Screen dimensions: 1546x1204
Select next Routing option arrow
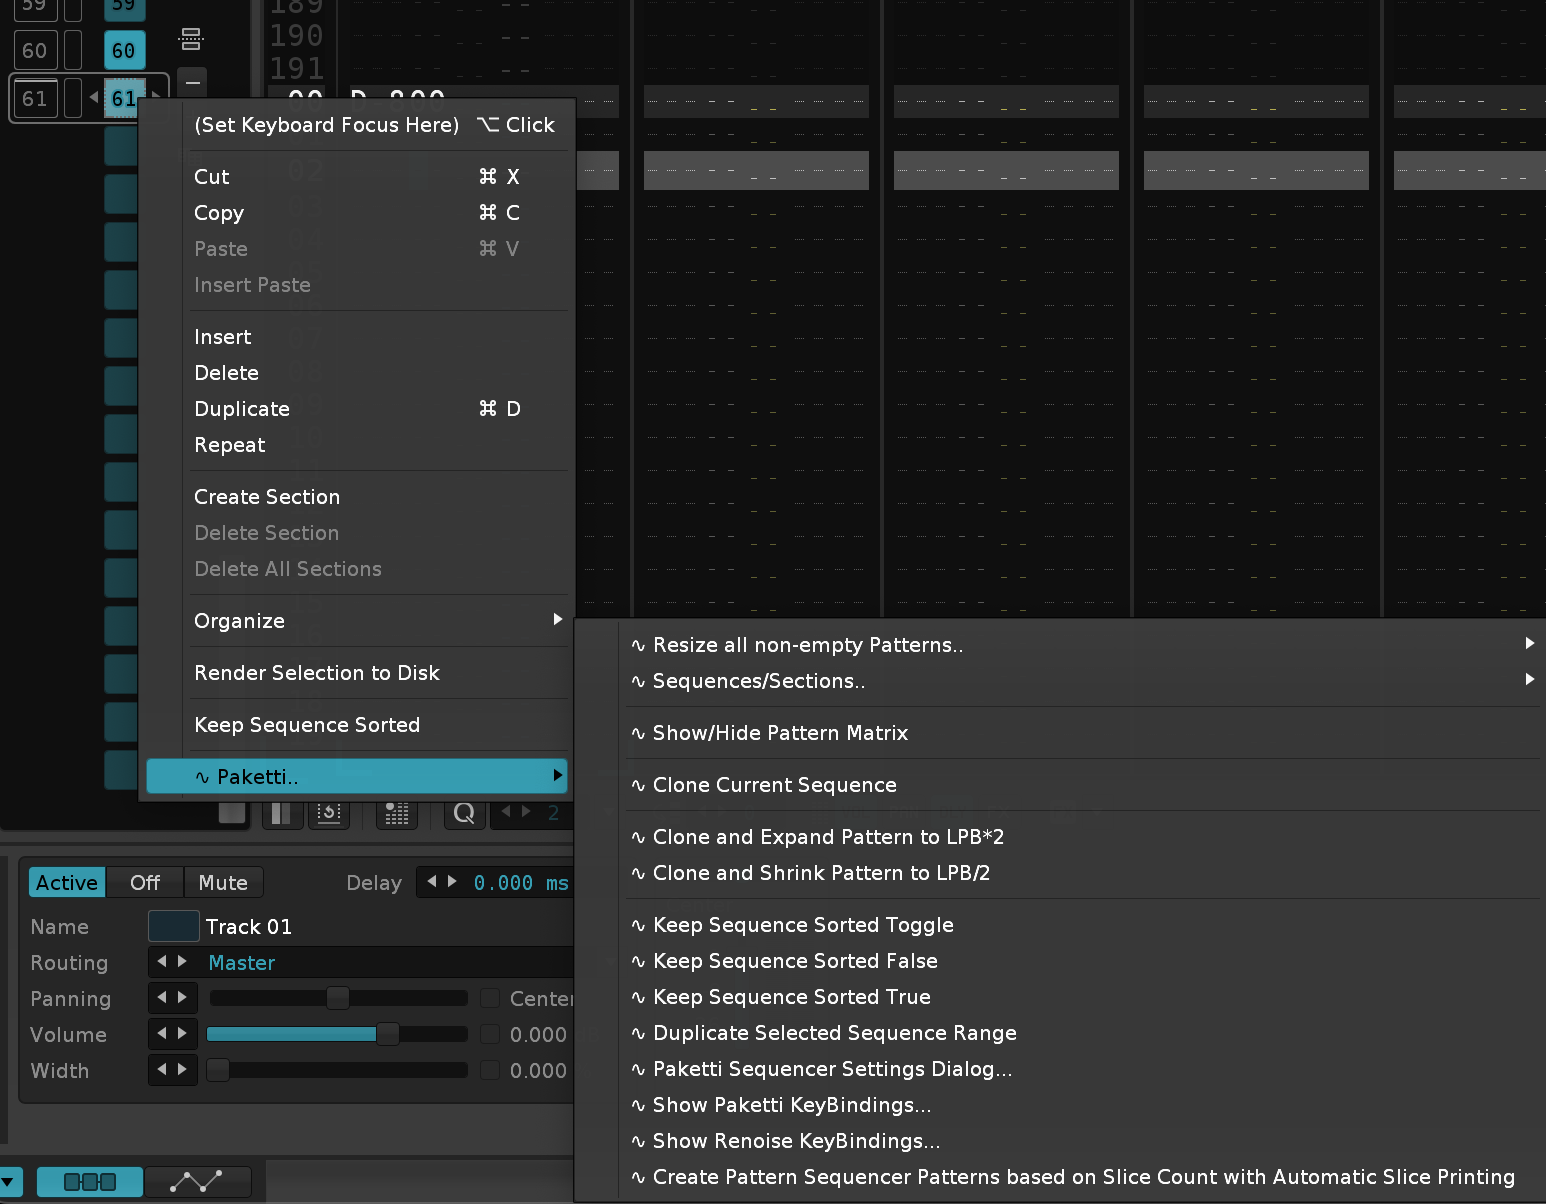click(x=182, y=961)
